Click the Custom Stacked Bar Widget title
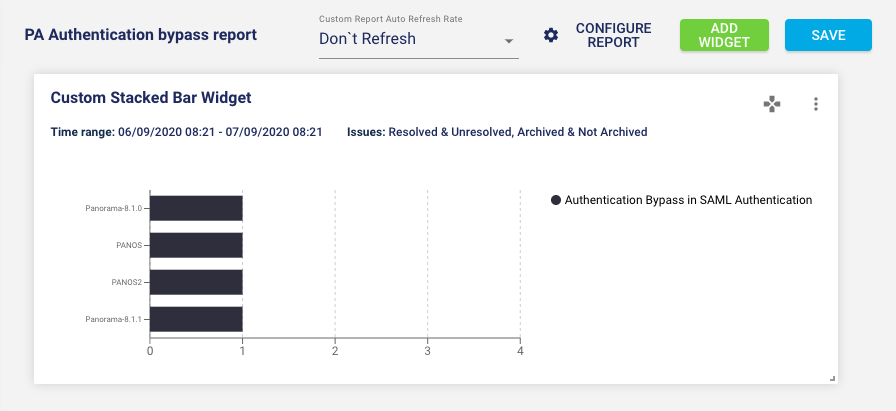 [151, 98]
